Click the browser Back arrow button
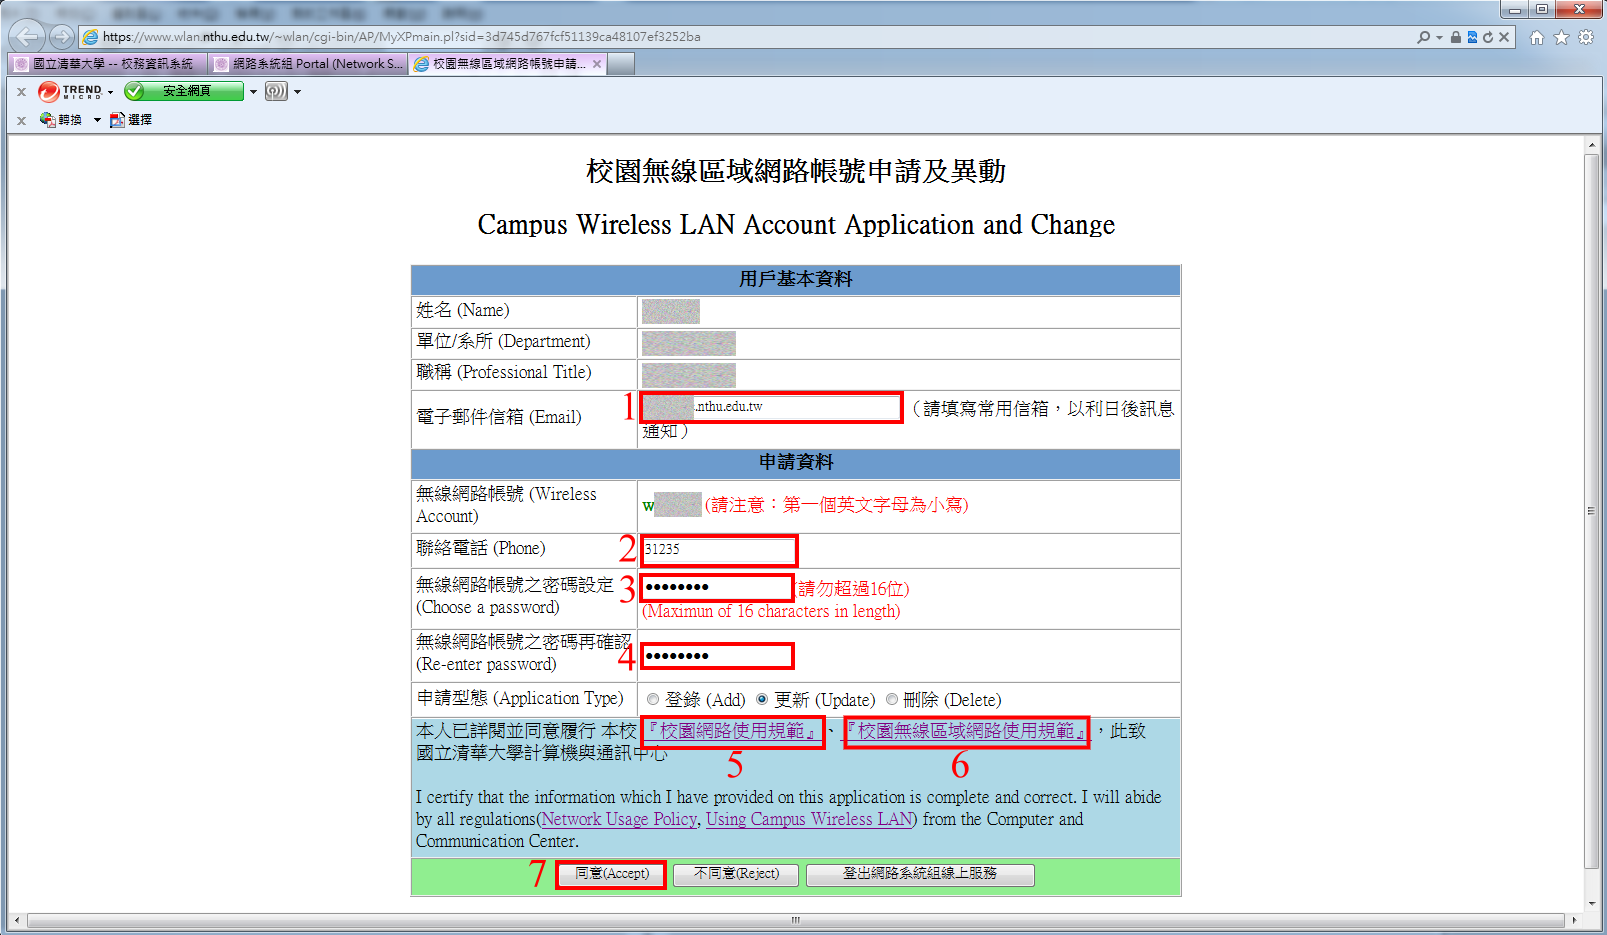 point(27,37)
